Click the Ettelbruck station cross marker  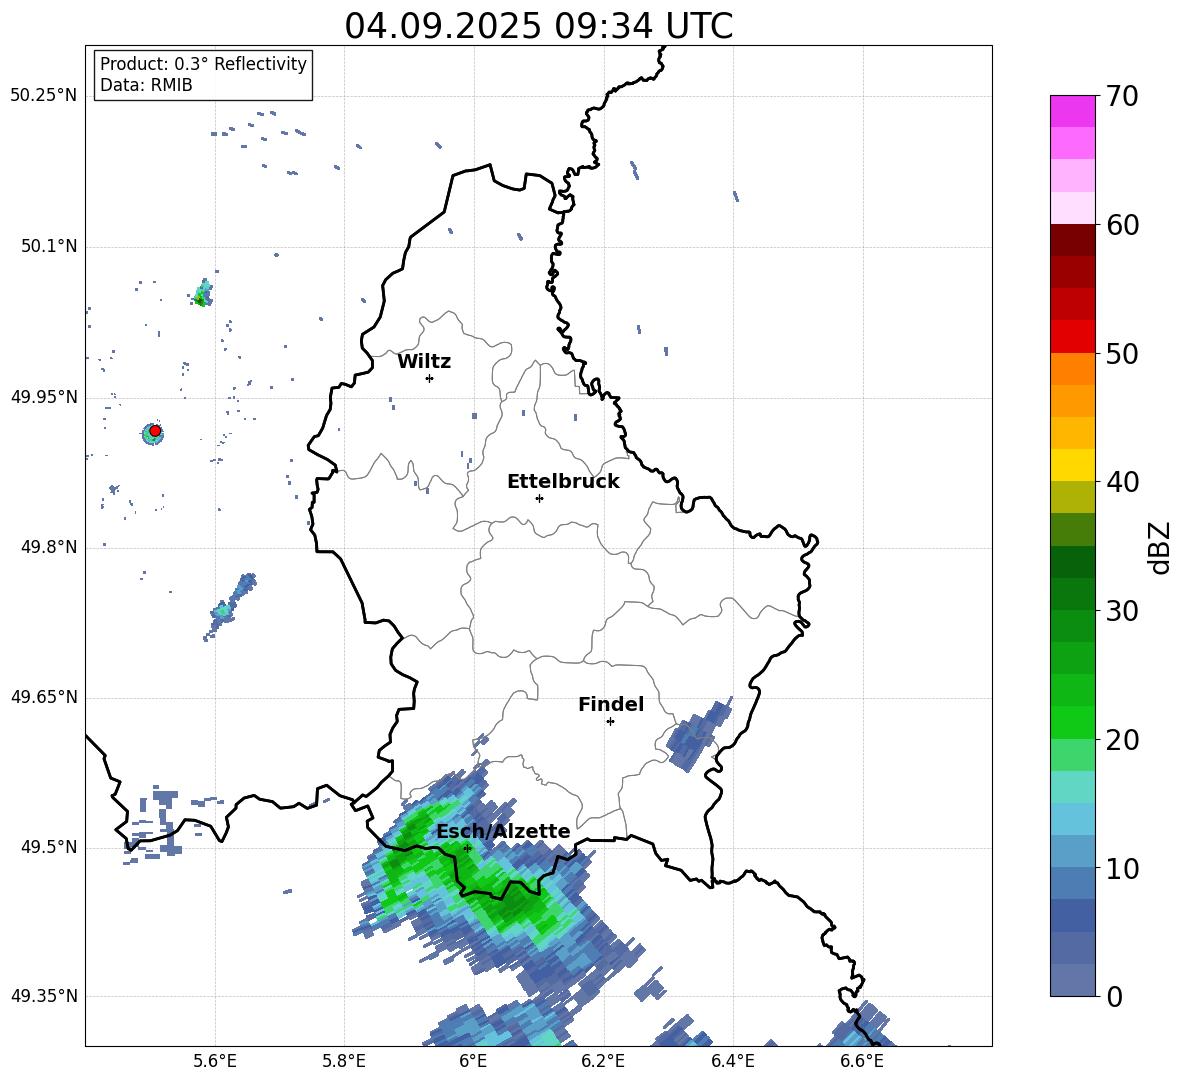(x=539, y=498)
